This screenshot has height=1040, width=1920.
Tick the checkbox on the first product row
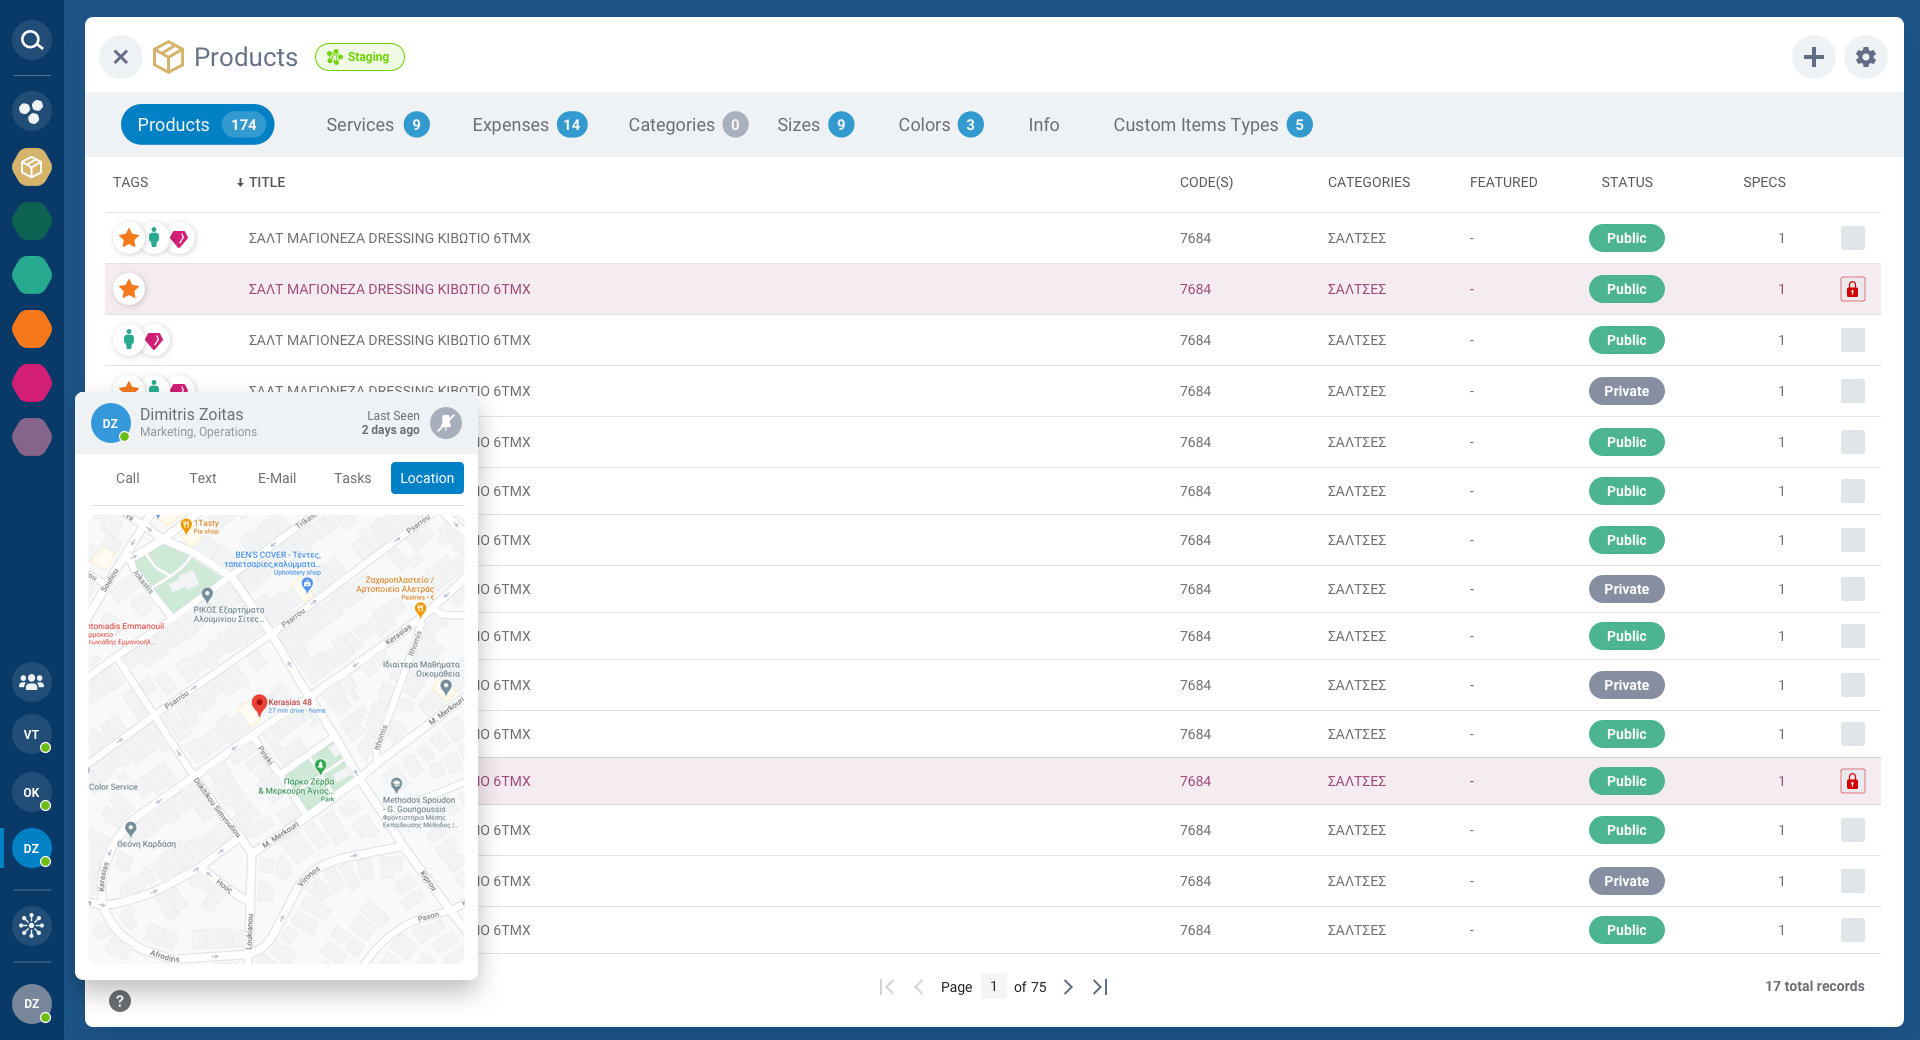[1852, 238]
